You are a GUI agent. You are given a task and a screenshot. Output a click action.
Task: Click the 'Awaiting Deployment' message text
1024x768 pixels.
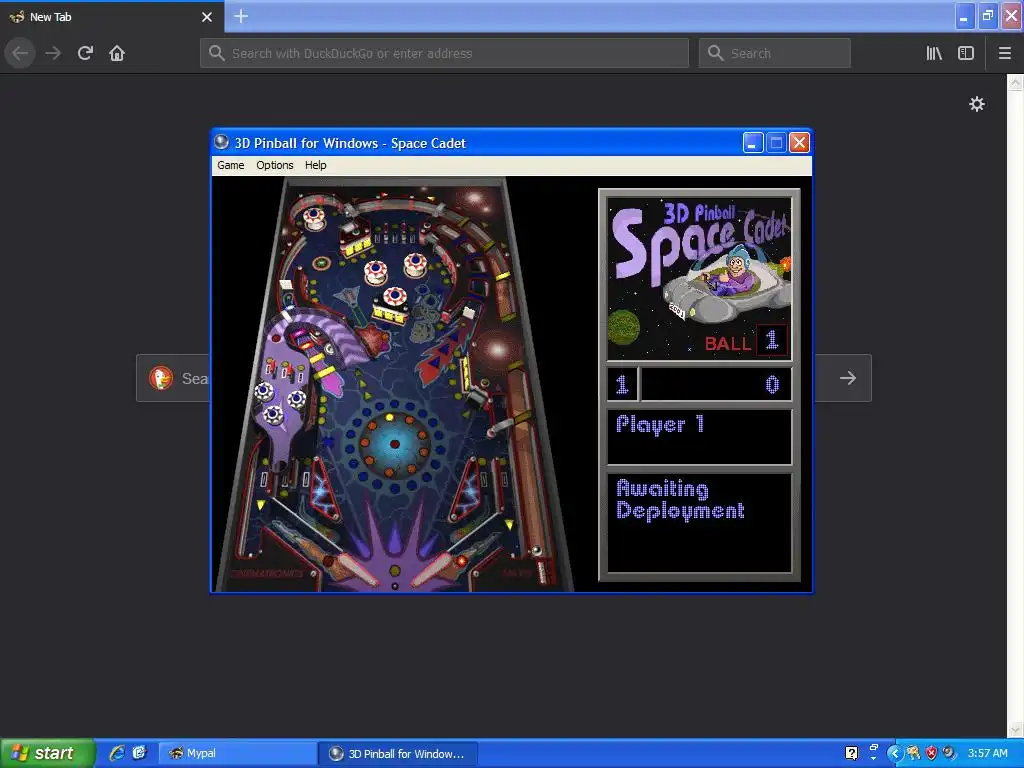(680, 500)
